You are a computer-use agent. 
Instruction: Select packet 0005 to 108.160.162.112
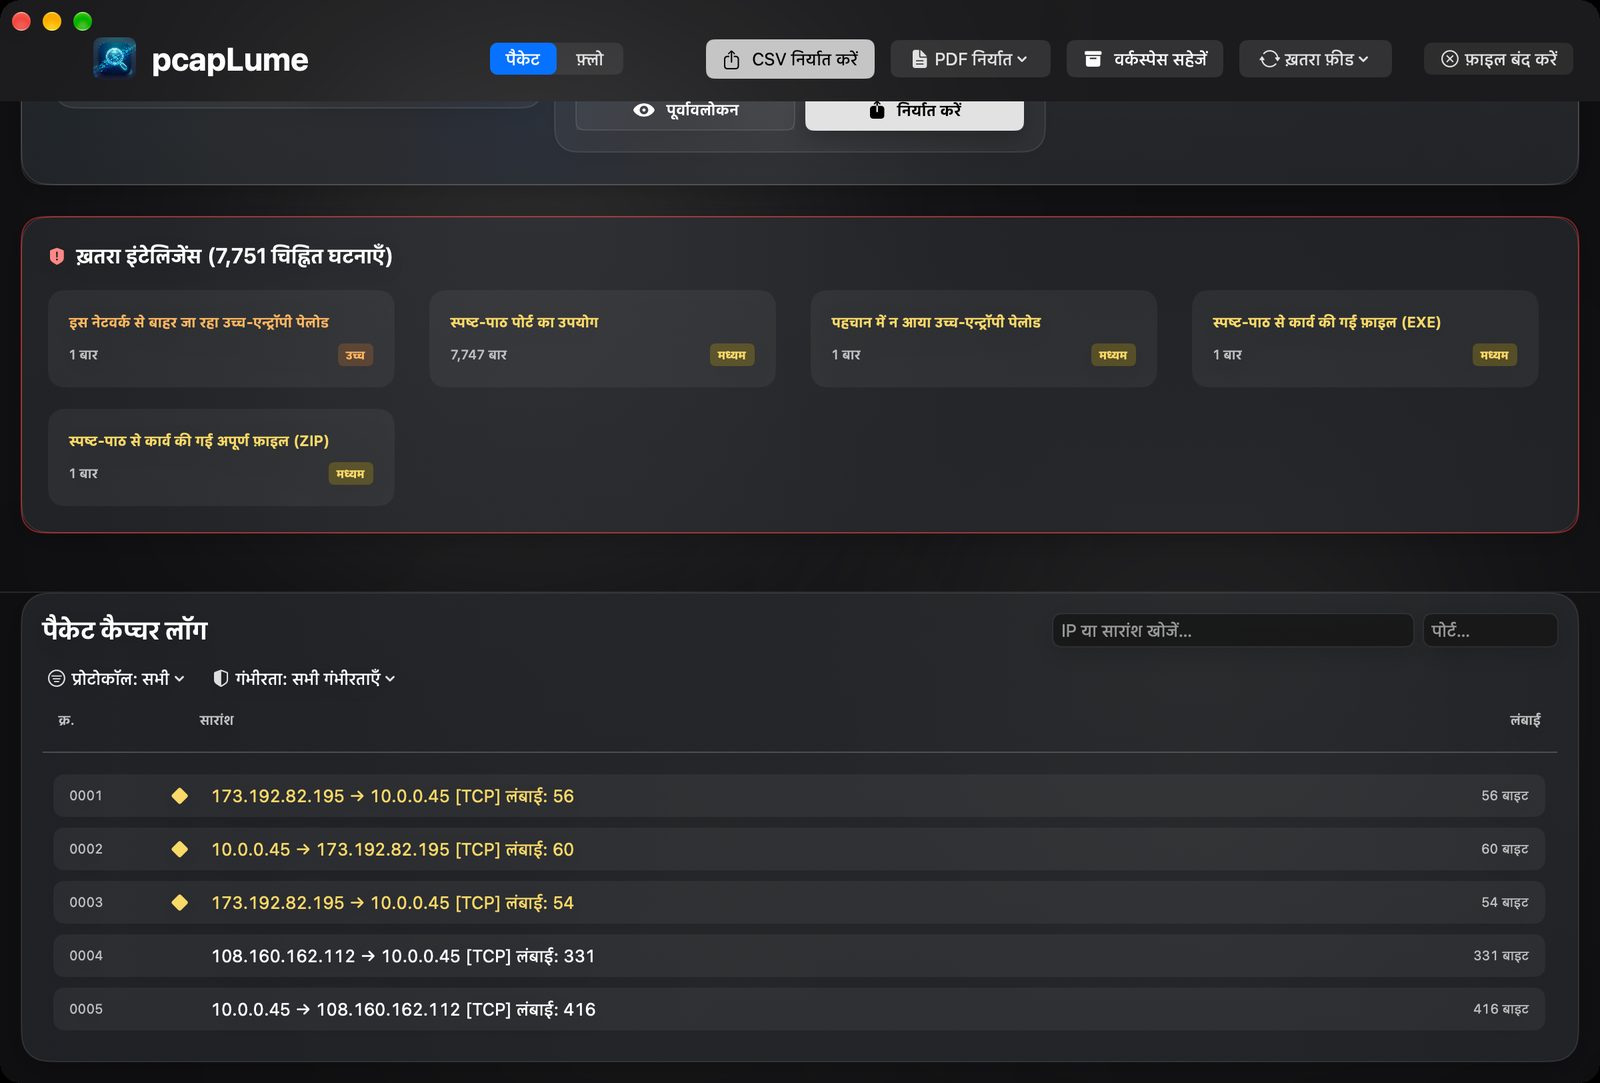pyautogui.click(x=799, y=1009)
